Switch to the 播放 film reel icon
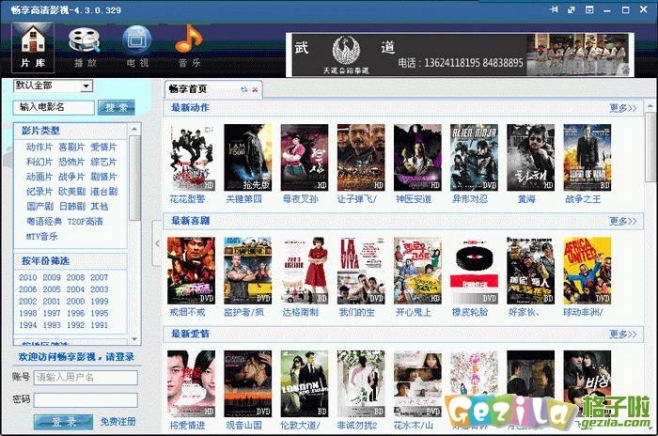Screen dimensions: 658x436 pos(85,47)
